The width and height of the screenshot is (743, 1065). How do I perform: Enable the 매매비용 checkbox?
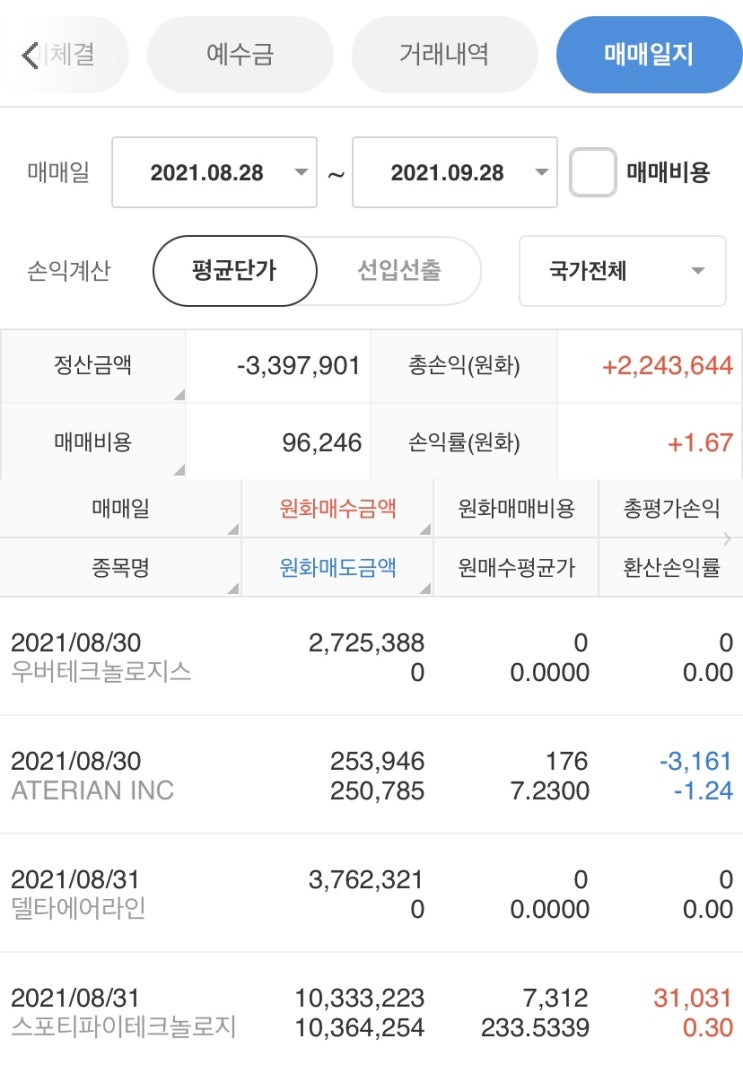[x=592, y=173]
